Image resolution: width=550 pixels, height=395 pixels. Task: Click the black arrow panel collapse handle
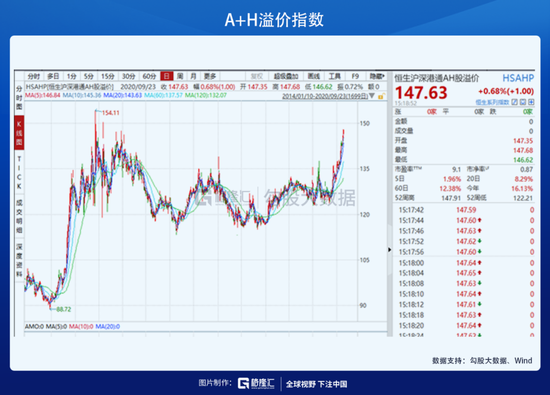pos(389,250)
